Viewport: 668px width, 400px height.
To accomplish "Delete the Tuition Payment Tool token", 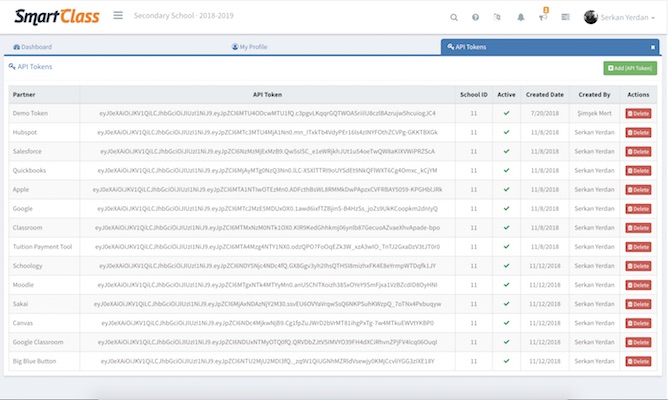I will tap(638, 247).
